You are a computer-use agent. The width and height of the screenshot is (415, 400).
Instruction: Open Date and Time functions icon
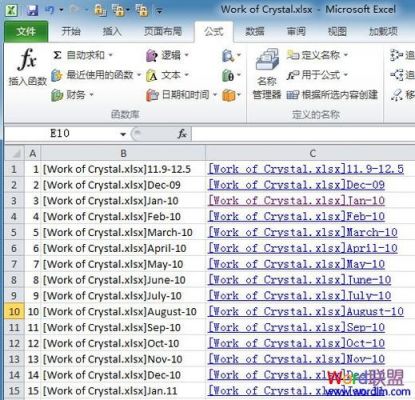[x=152, y=95]
